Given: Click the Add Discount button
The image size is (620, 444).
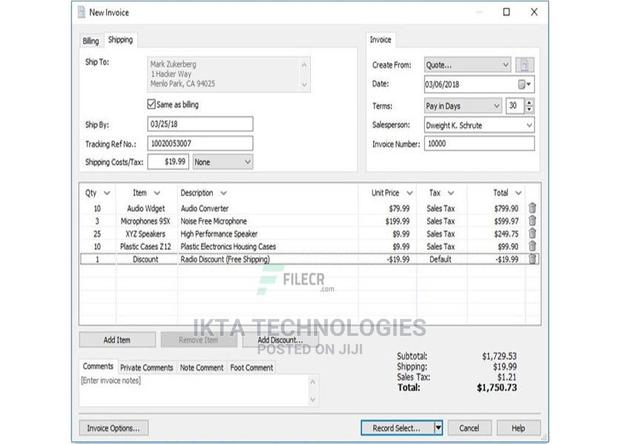Looking at the screenshot, I should (280, 340).
